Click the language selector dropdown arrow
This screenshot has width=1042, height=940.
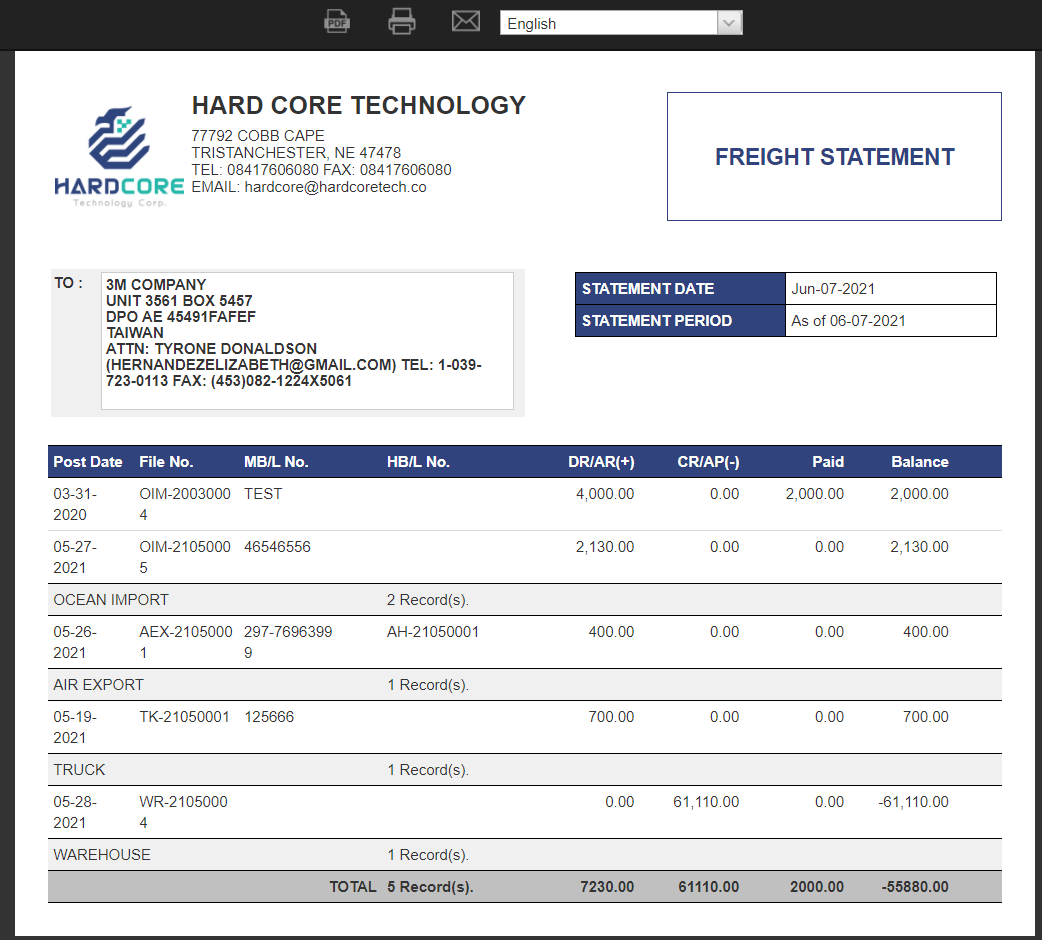pos(729,22)
